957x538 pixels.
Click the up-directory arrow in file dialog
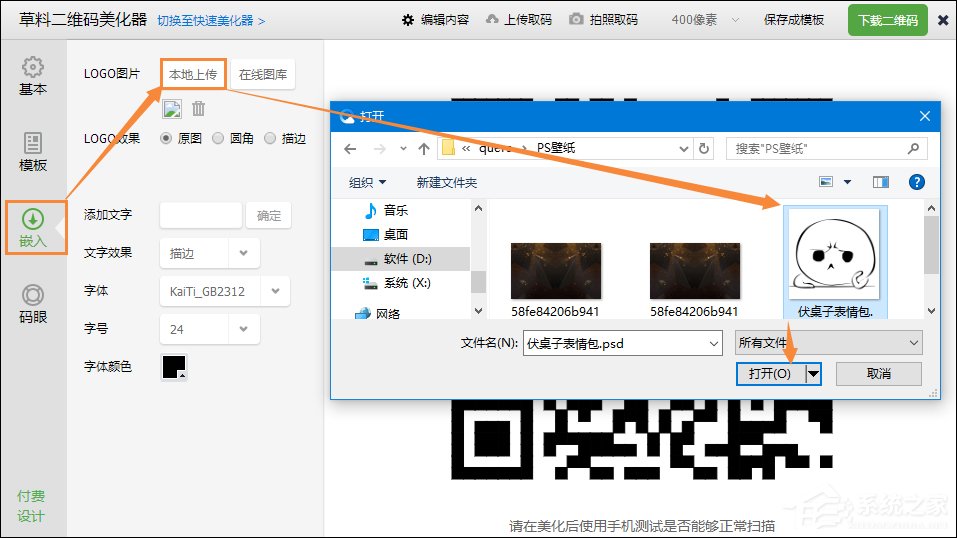pos(424,149)
